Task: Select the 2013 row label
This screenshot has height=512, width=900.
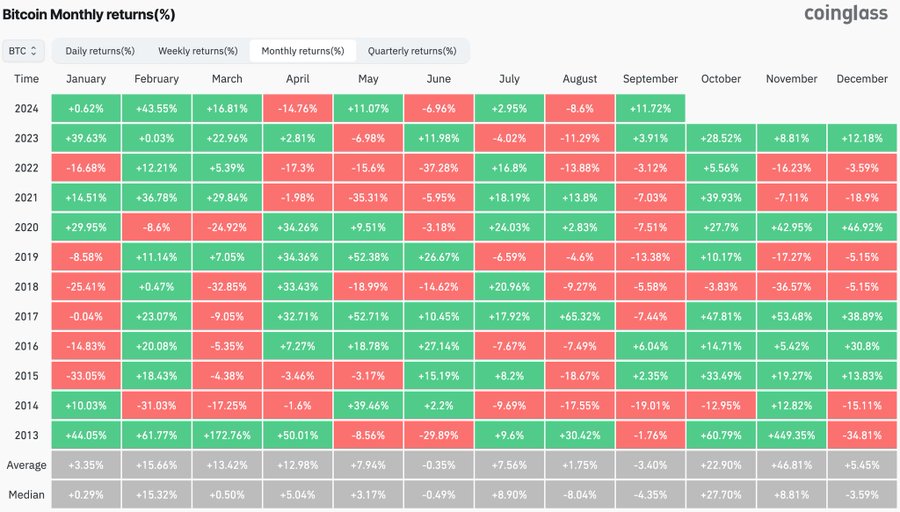Action: coord(27,436)
